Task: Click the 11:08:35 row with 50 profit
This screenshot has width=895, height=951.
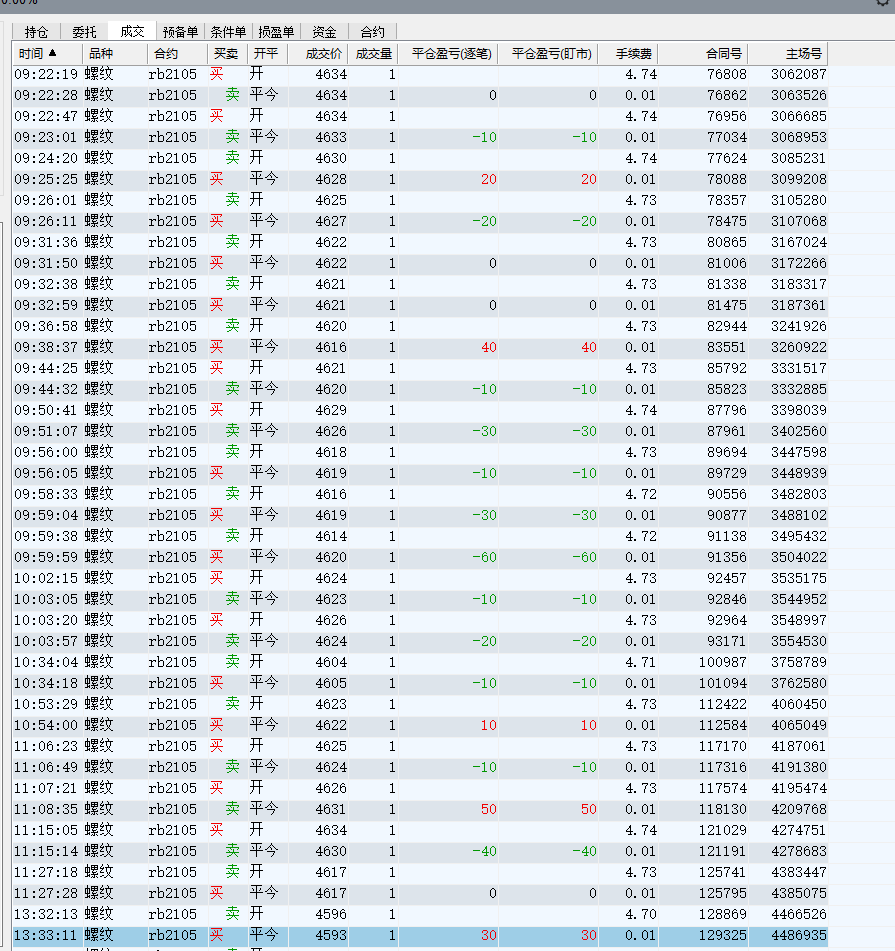Action: coord(400,809)
